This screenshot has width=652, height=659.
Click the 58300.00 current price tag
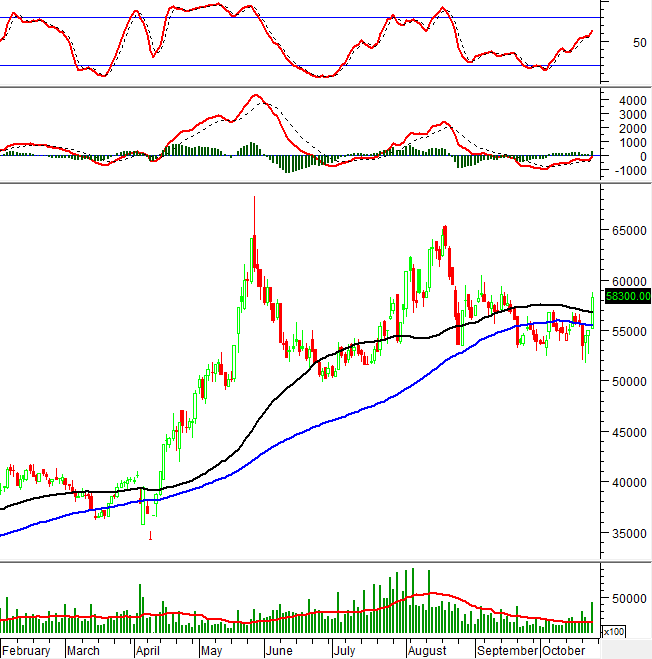pyautogui.click(x=625, y=296)
